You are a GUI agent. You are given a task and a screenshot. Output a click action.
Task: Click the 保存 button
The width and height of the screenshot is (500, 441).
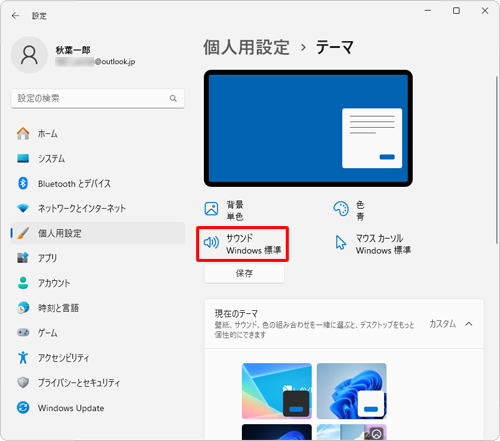pyautogui.click(x=244, y=273)
